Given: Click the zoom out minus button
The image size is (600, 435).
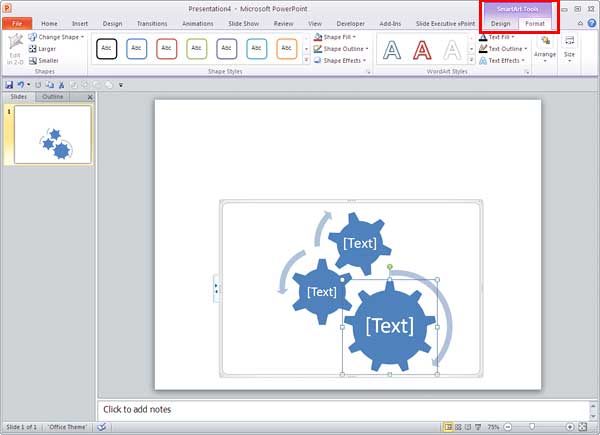Looking at the screenshot, I should (x=507, y=427).
